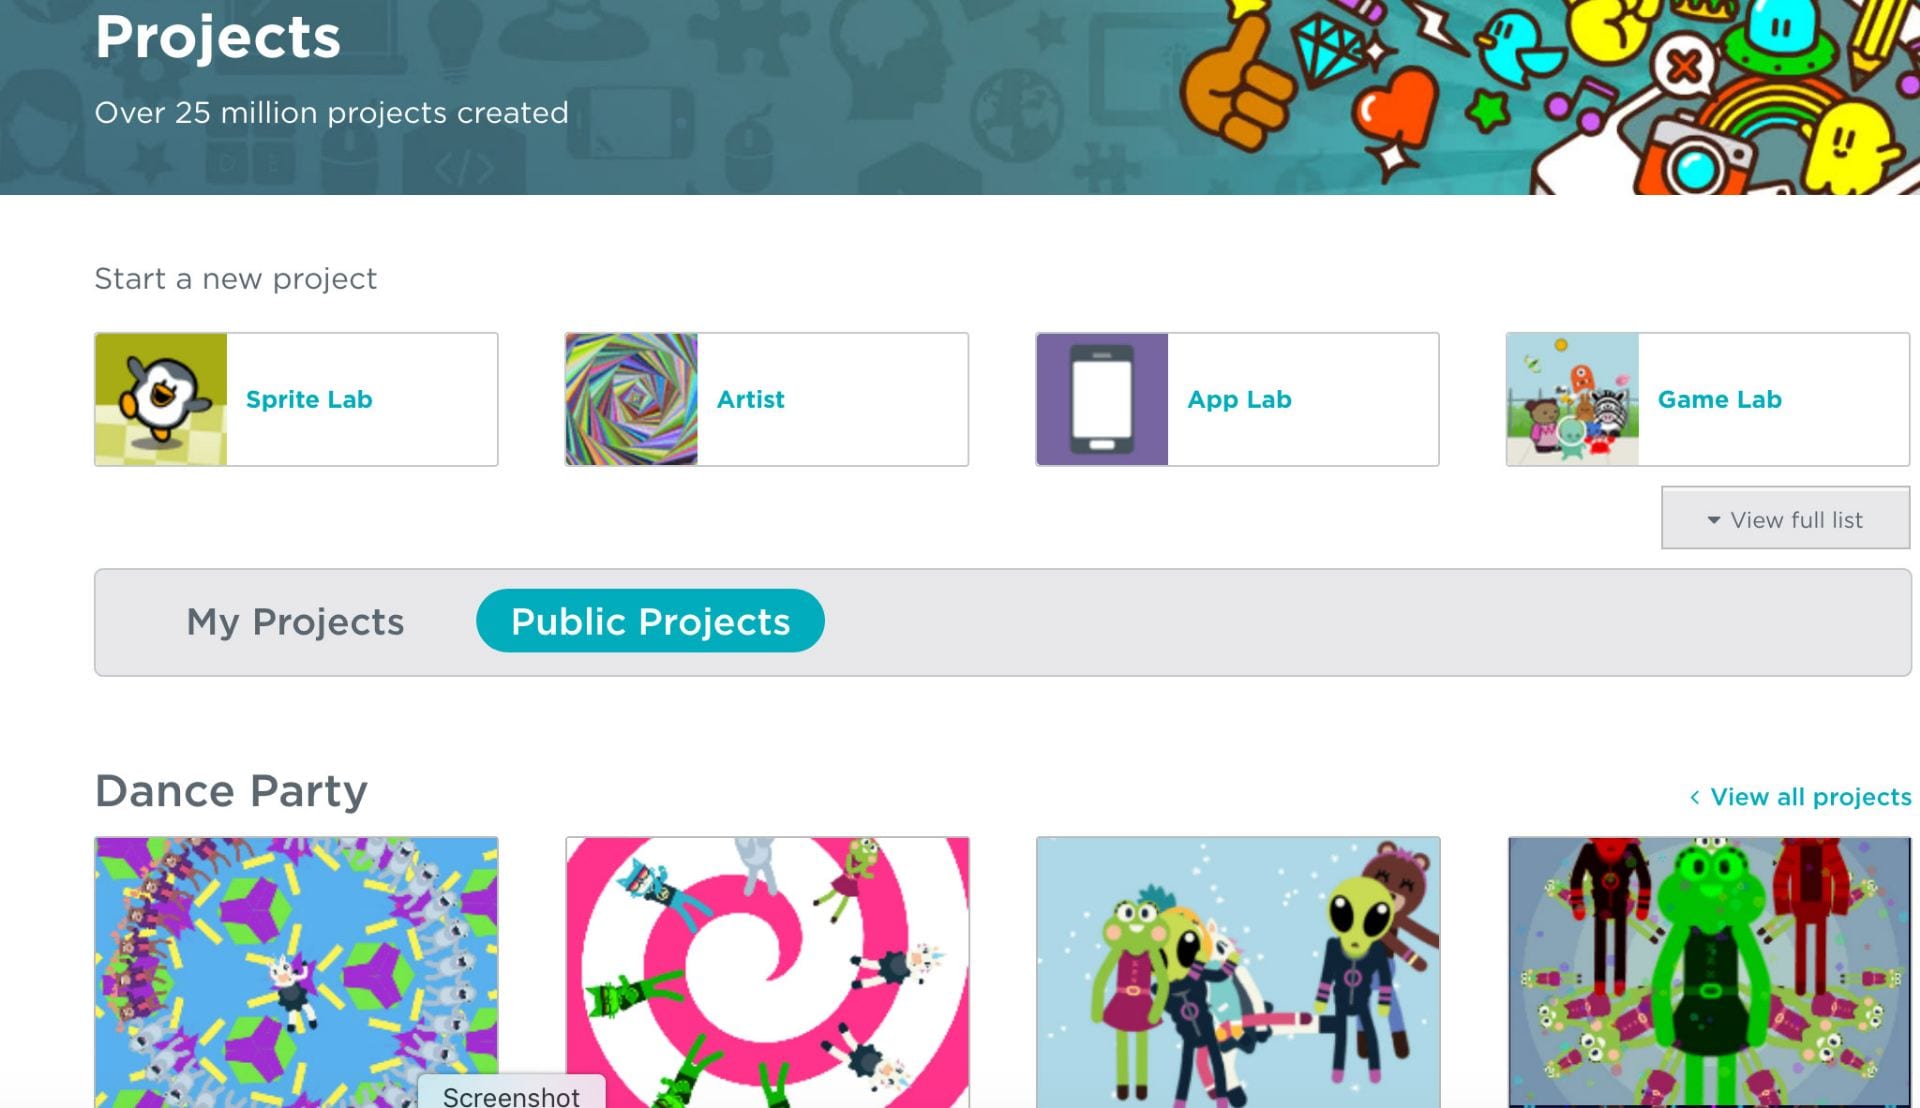Click the Game Lab characters icon
1920x1108 pixels.
click(1573, 399)
